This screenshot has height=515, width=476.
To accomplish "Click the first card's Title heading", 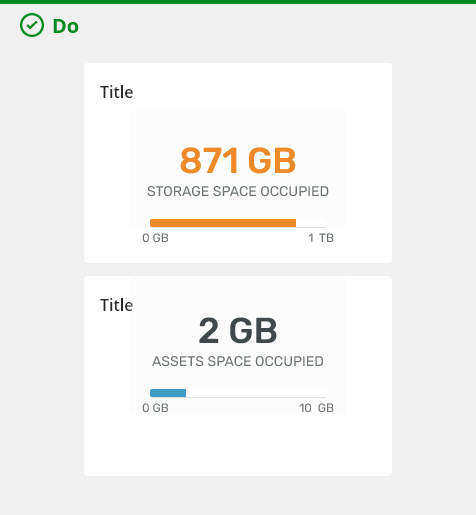I will [x=116, y=92].
